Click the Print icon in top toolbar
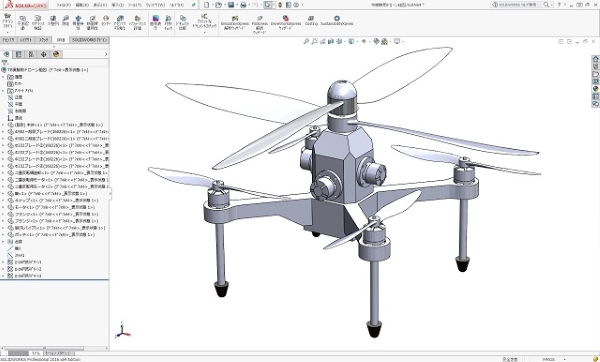The height and width of the screenshot is (362, 600). point(243,5)
